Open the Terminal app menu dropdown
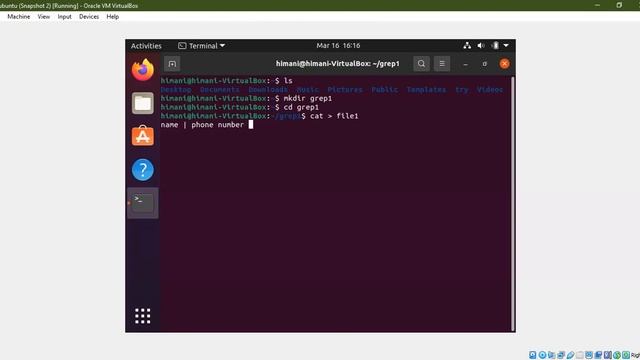 [202, 46]
